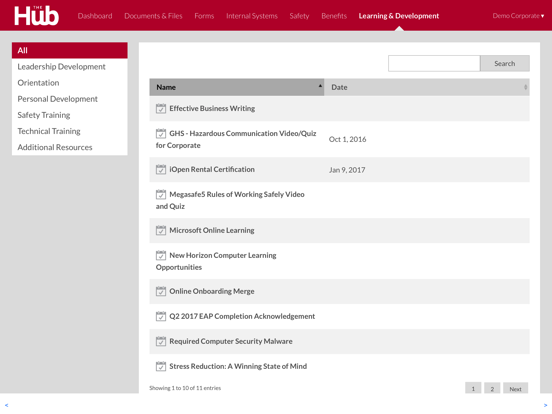
Task: Open Microsoft Online Learning entry
Action: pyautogui.click(x=212, y=230)
